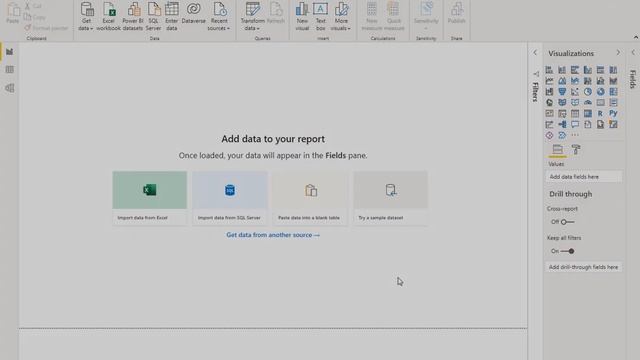The width and height of the screenshot is (640, 360).
Task: Select Card visualization
Action: [600, 102]
